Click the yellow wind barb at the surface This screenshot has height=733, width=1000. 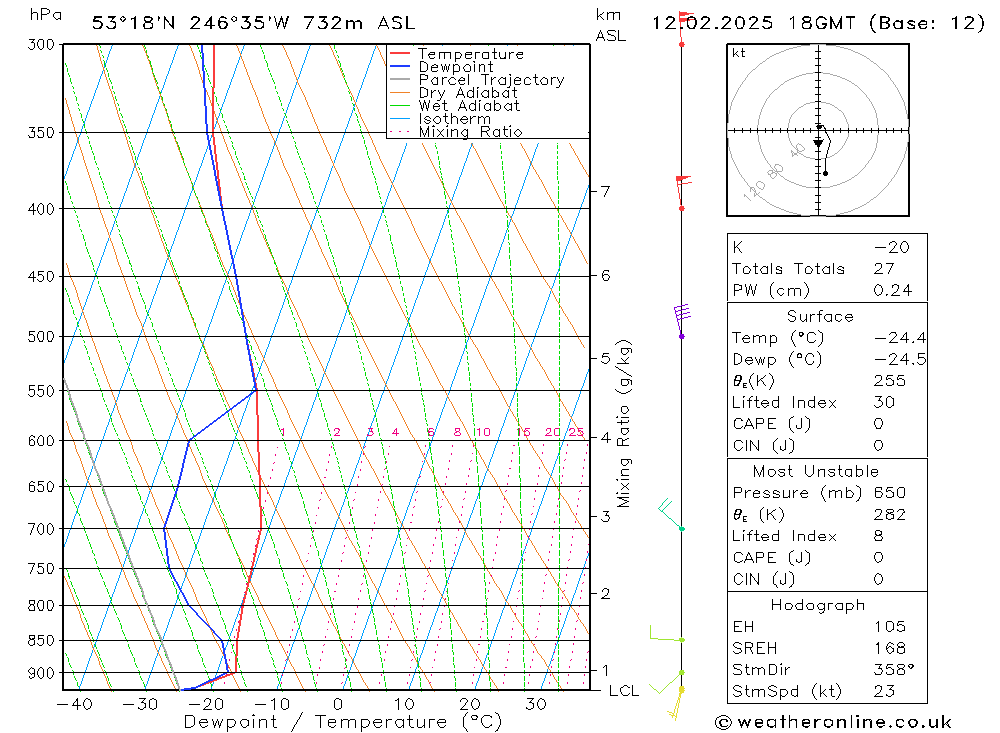tap(676, 704)
